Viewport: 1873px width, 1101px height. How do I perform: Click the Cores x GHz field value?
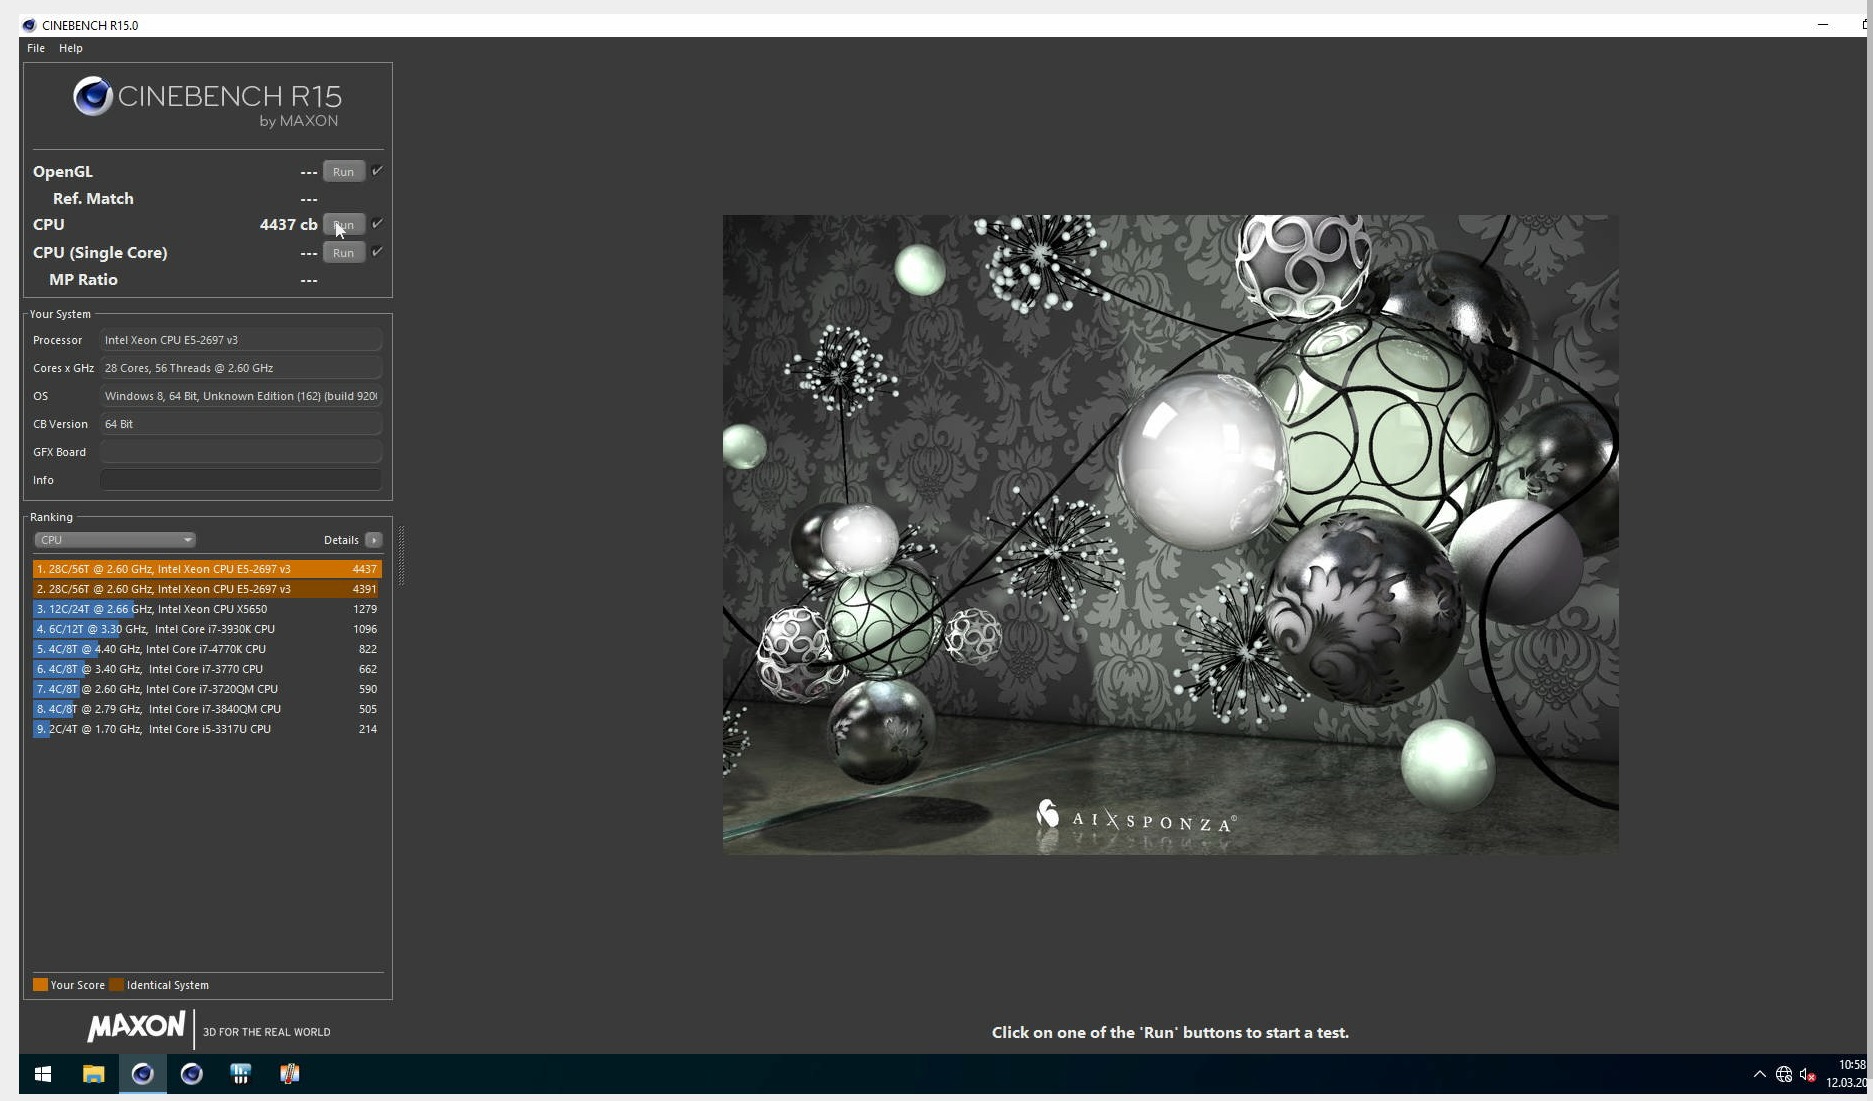(x=241, y=368)
